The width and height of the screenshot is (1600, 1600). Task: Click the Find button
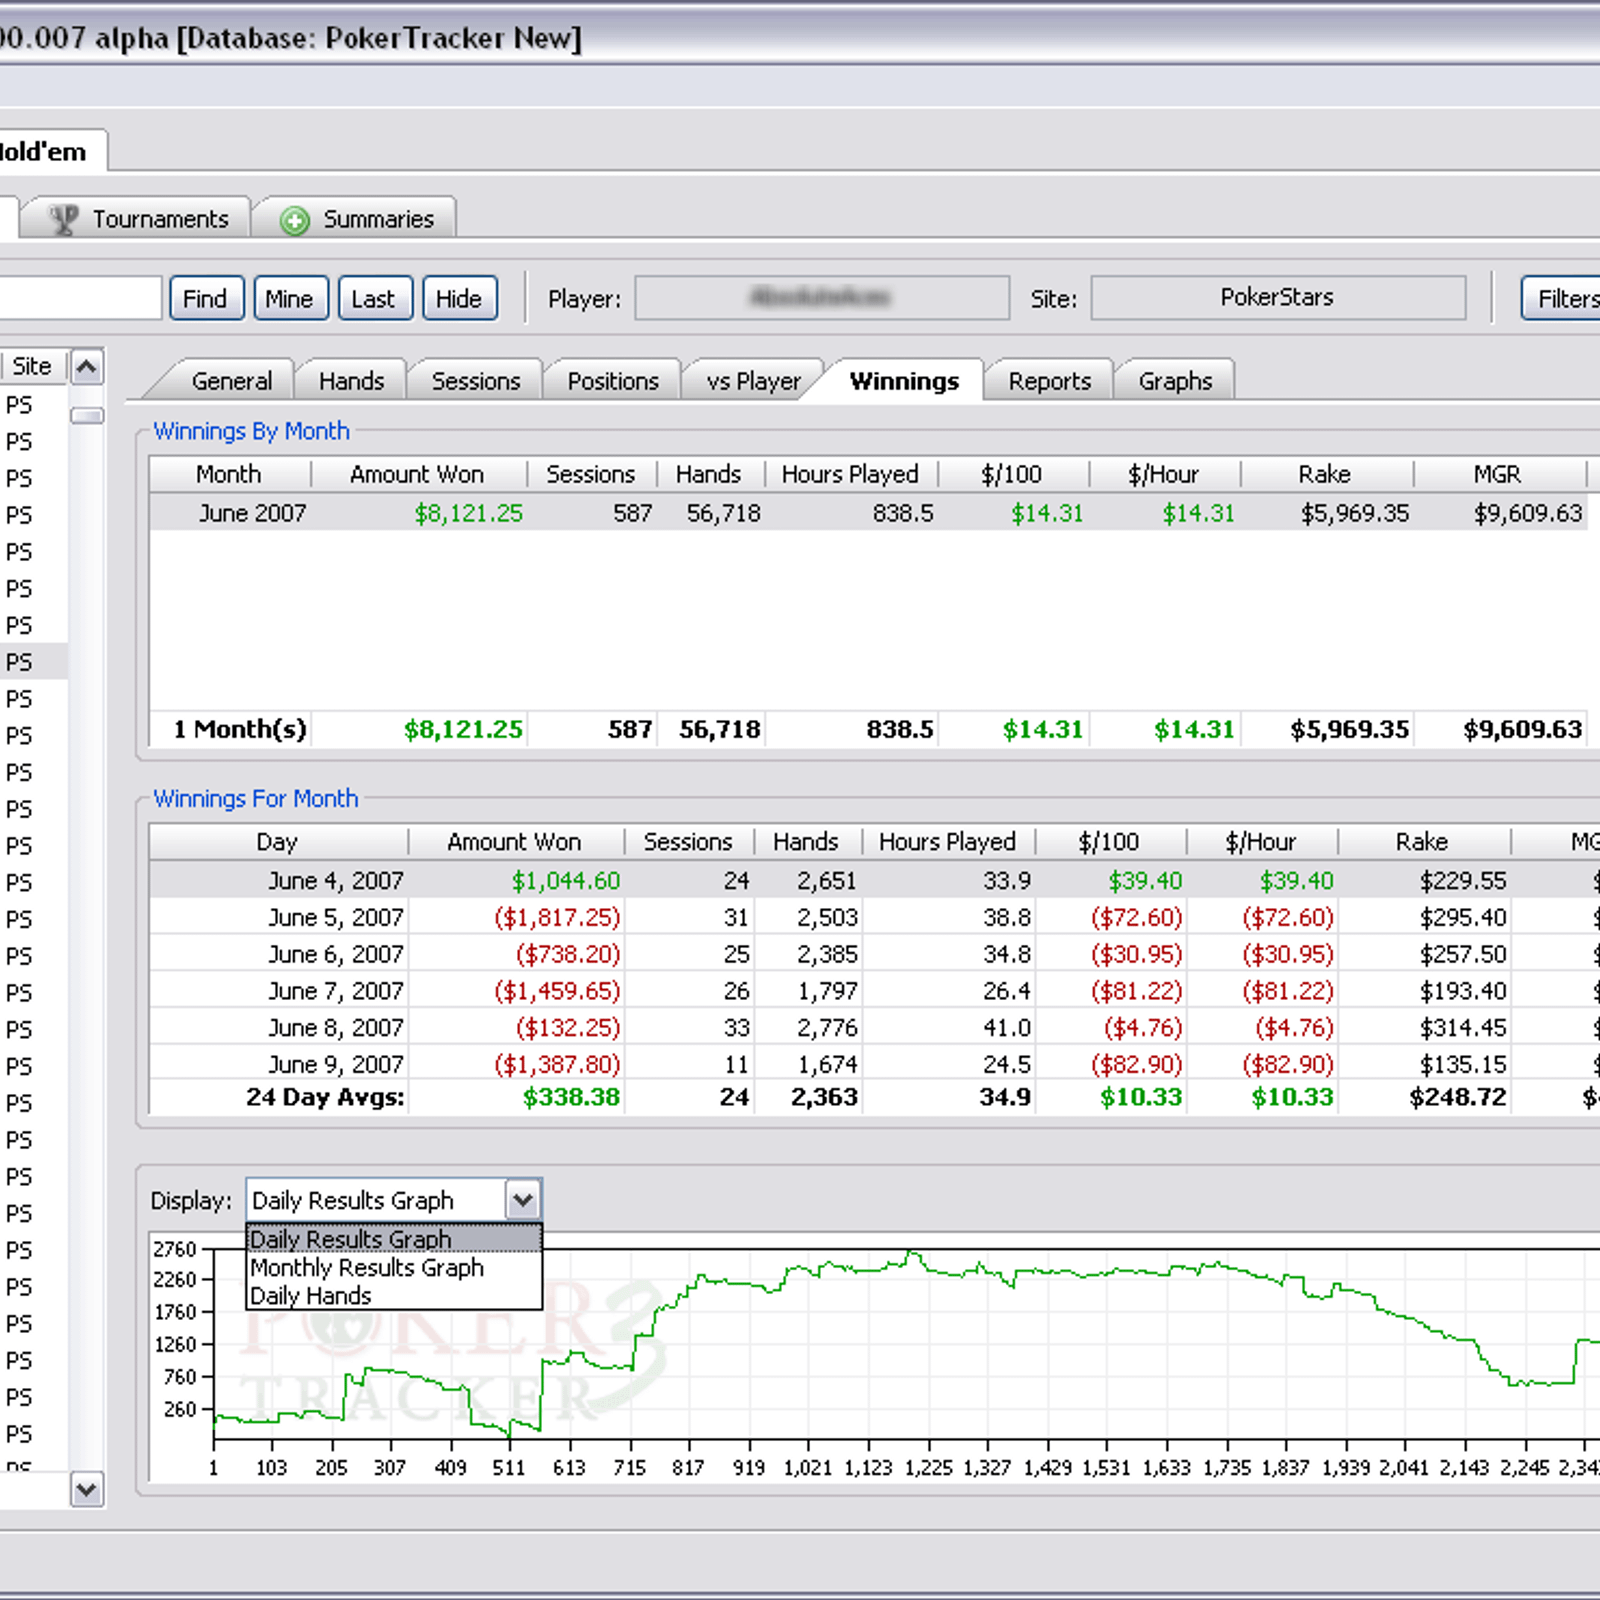coord(206,298)
